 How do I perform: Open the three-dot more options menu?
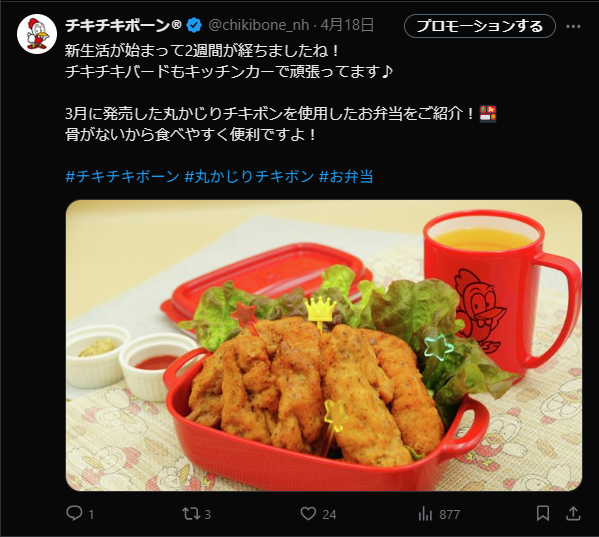[573, 26]
